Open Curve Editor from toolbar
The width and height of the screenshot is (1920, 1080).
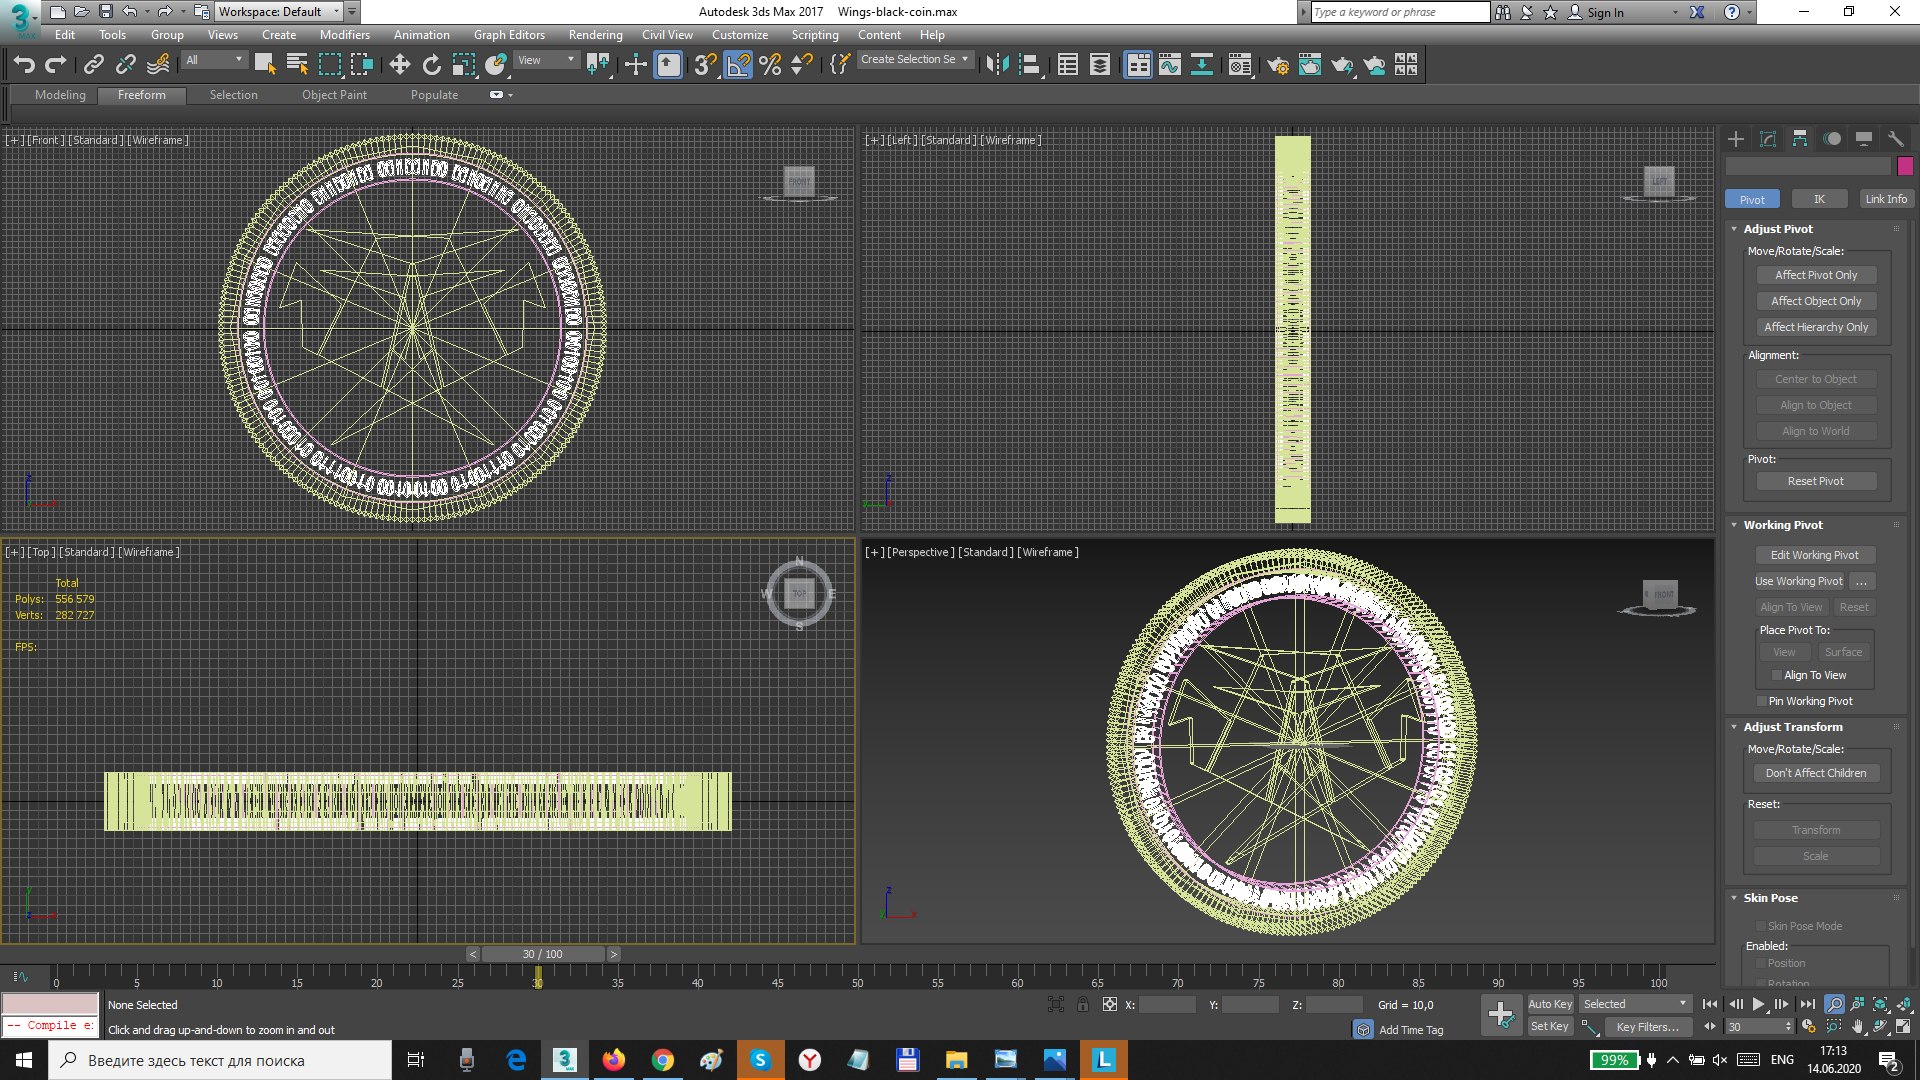pyautogui.click(x=1170, y=65)
